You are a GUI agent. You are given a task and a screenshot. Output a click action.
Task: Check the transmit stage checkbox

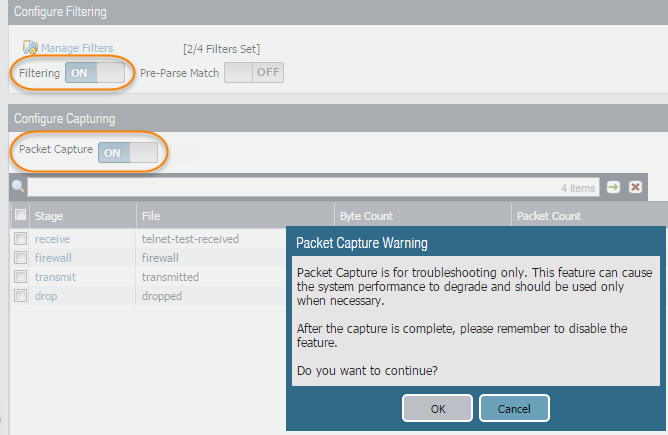click(20, 277)
